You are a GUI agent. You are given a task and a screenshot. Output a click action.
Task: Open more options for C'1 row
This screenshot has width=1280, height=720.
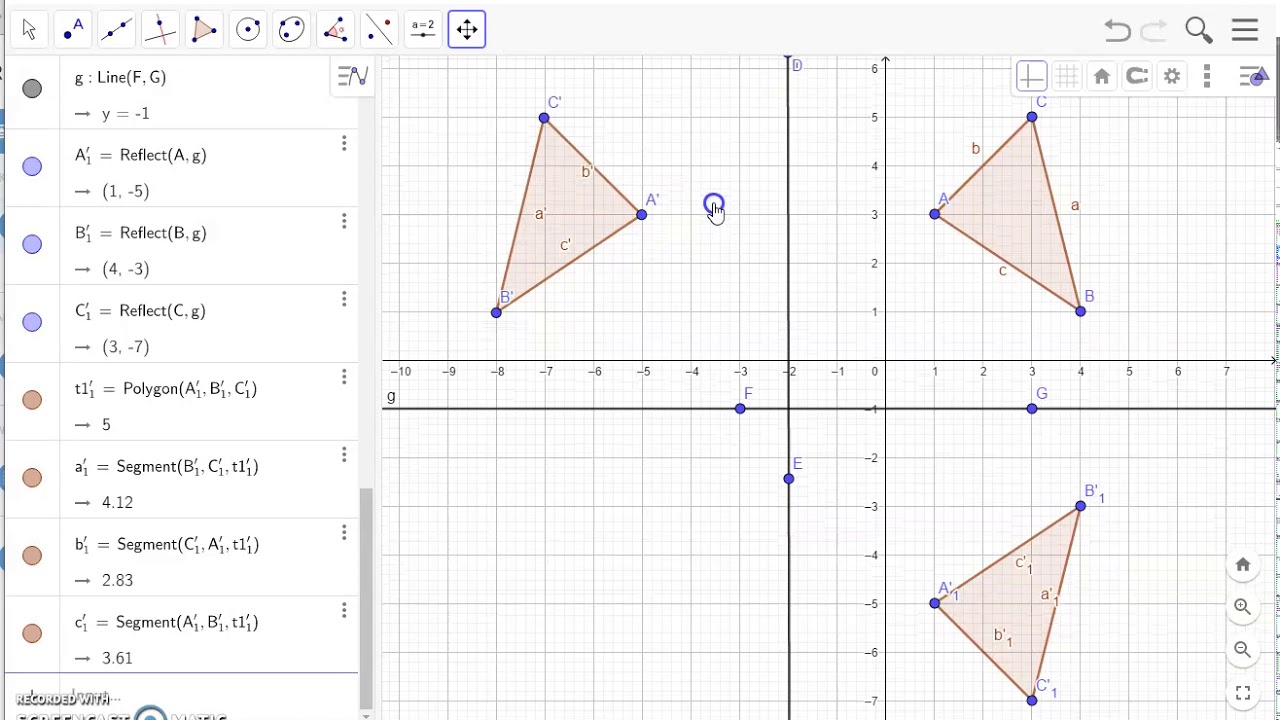[344, 299]
